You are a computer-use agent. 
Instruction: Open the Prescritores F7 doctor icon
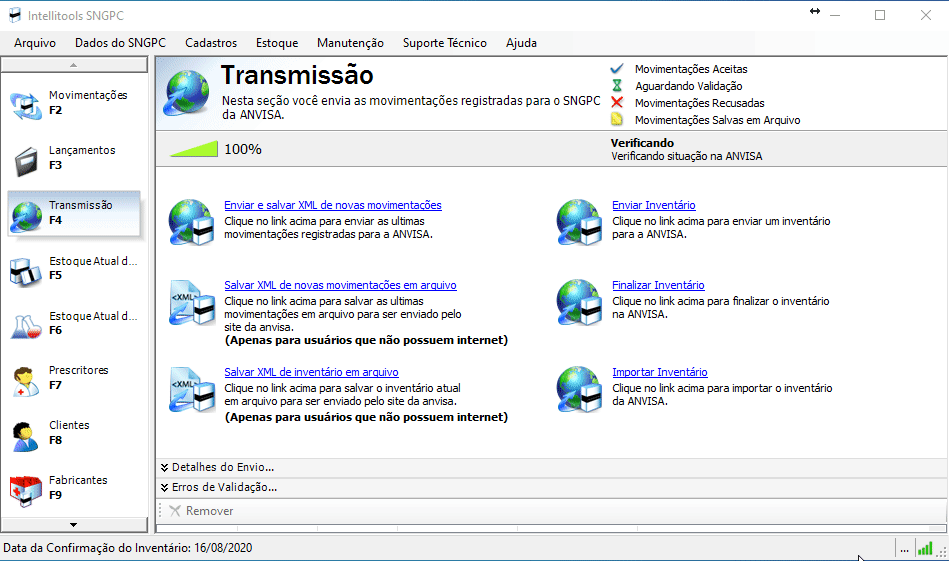(25, 381)
